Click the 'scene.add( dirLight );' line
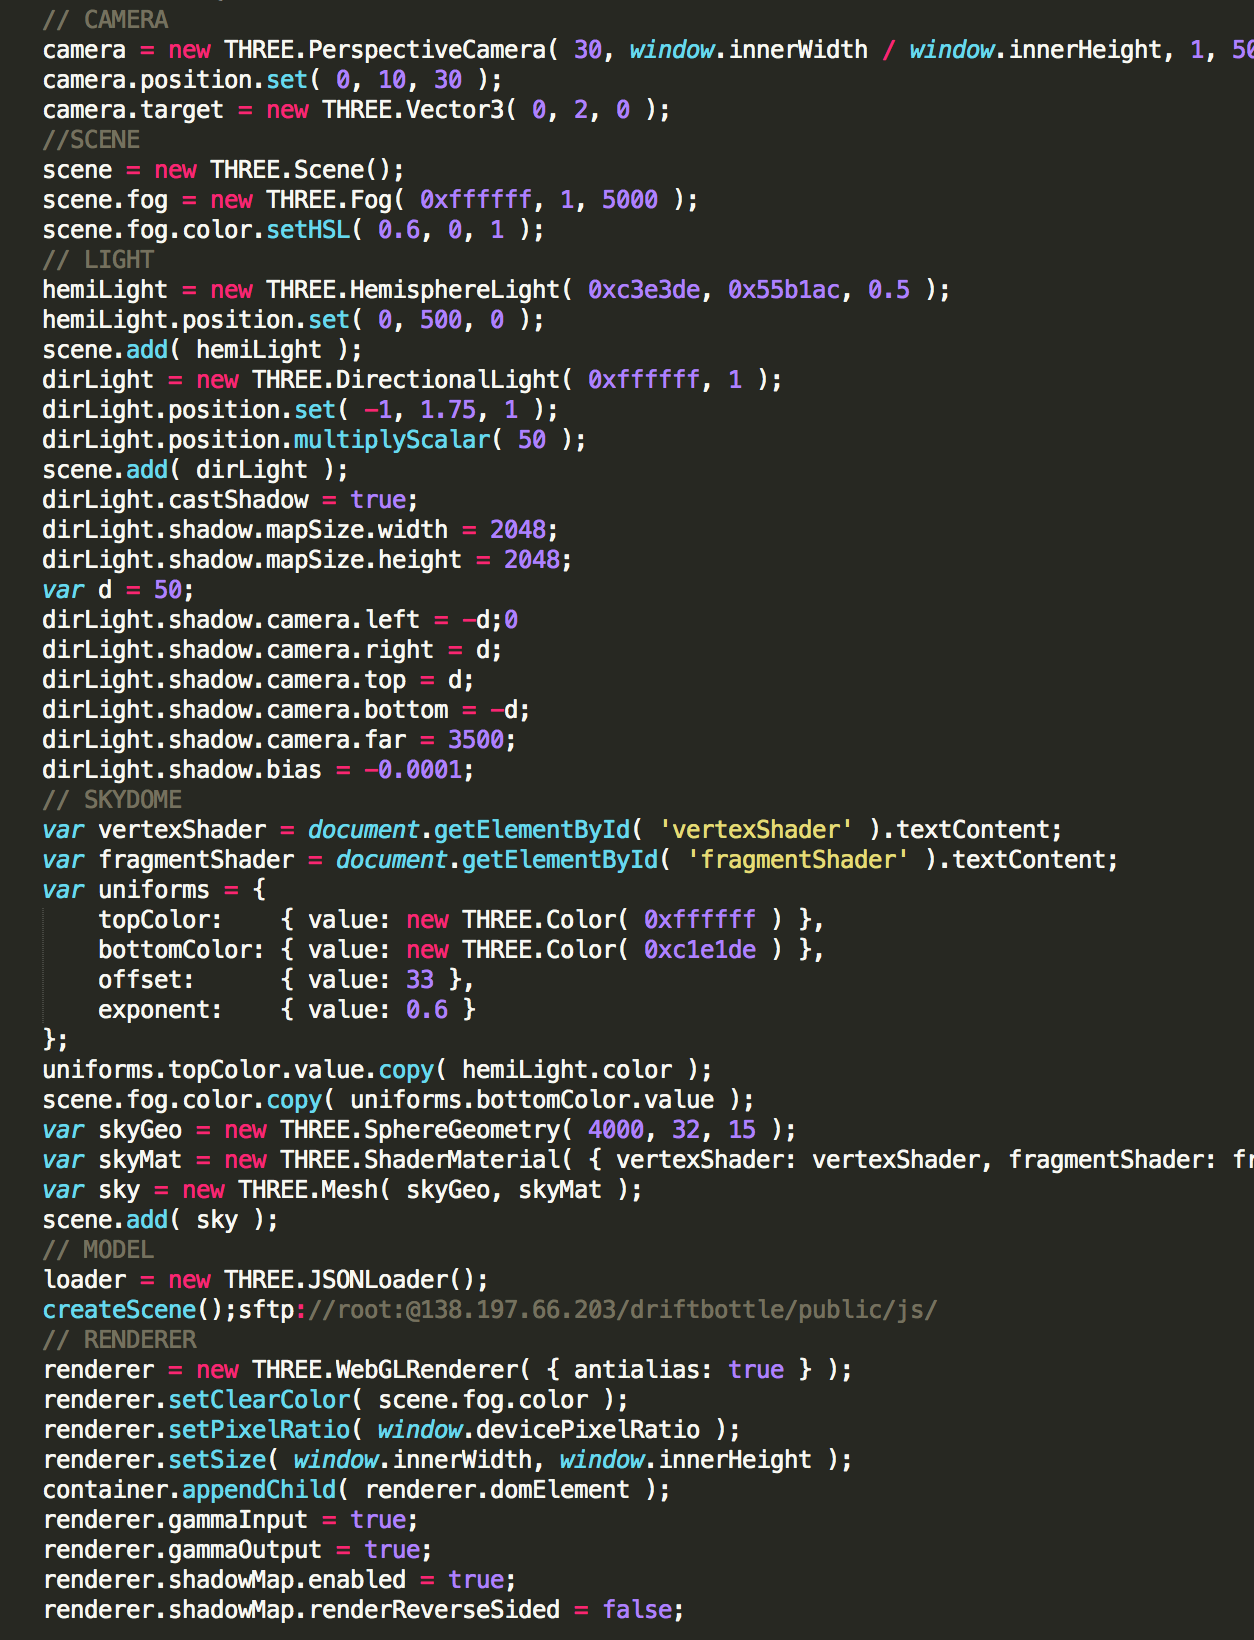Image resolution: width=1254 pixels, height=1640 pixels. [x=195, y=469]
